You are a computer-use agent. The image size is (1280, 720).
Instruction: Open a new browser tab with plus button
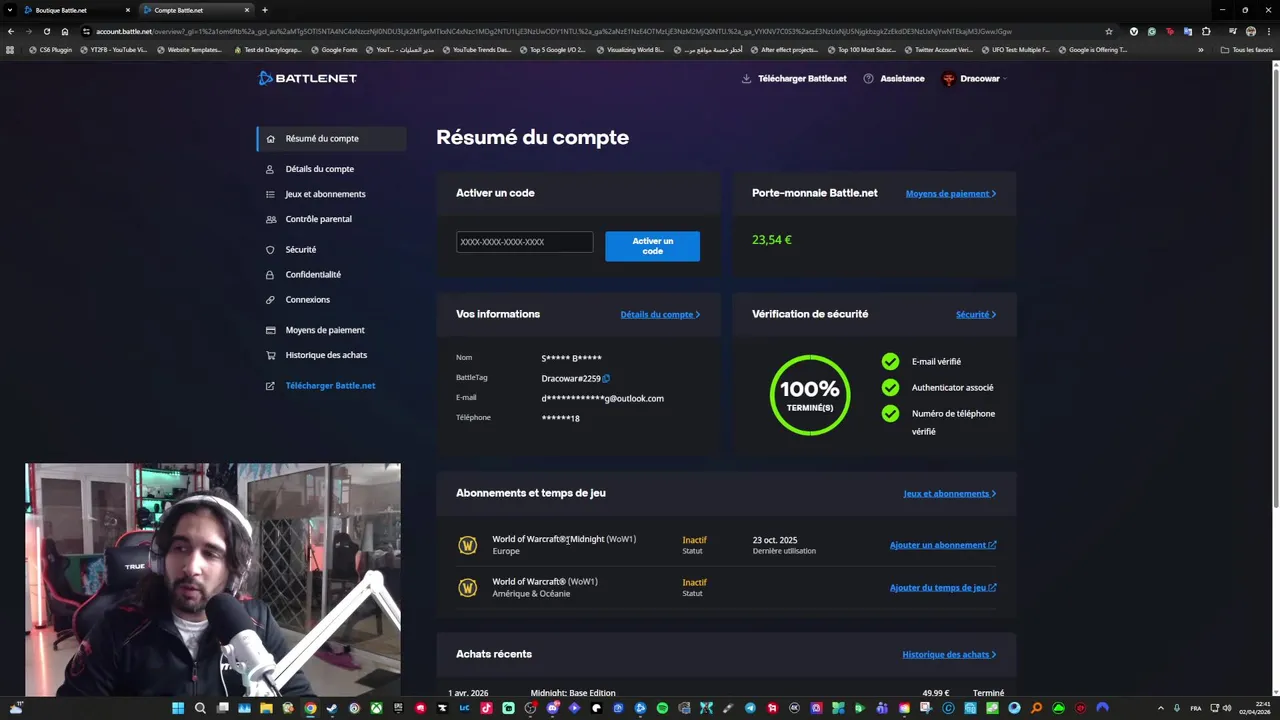tap(265, 10)
